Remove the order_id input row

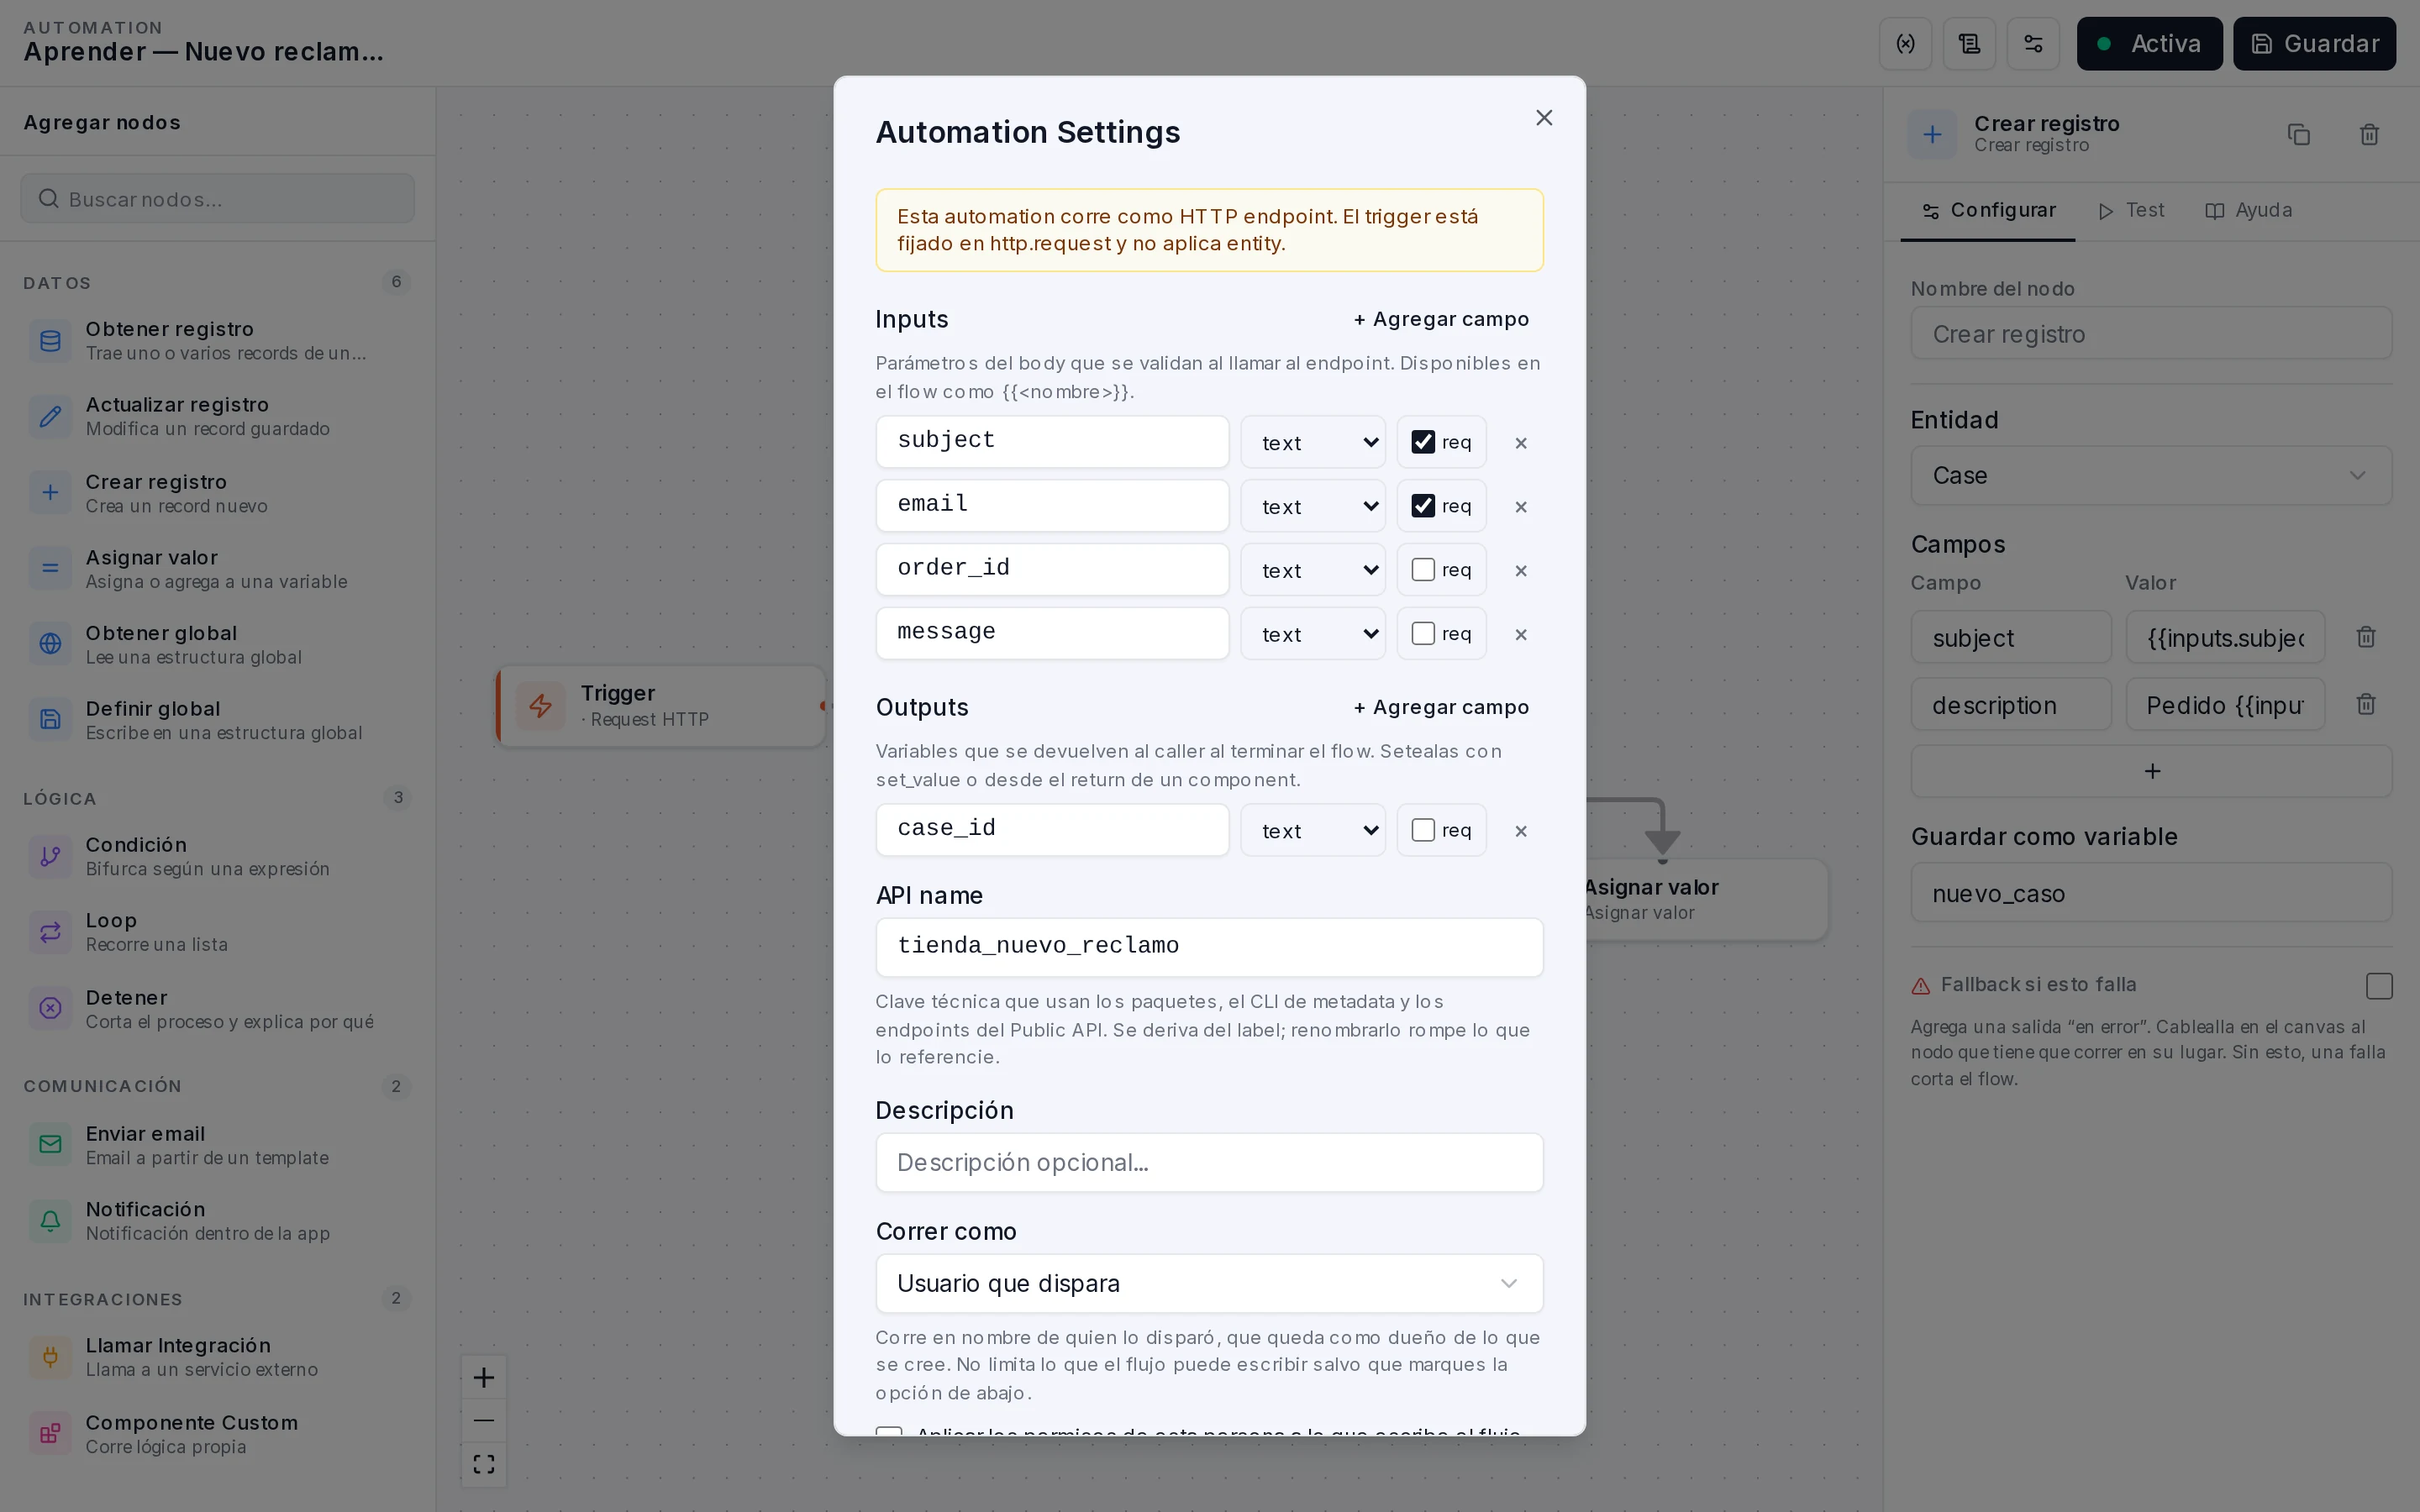tap(1521, 571)
